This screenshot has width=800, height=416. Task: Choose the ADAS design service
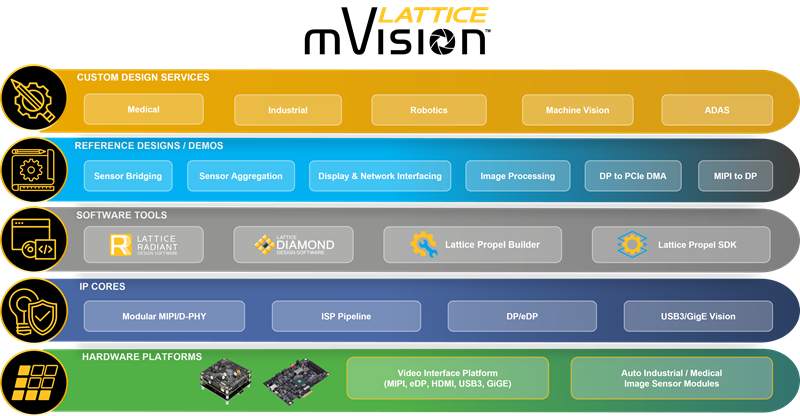click(717, 110)
